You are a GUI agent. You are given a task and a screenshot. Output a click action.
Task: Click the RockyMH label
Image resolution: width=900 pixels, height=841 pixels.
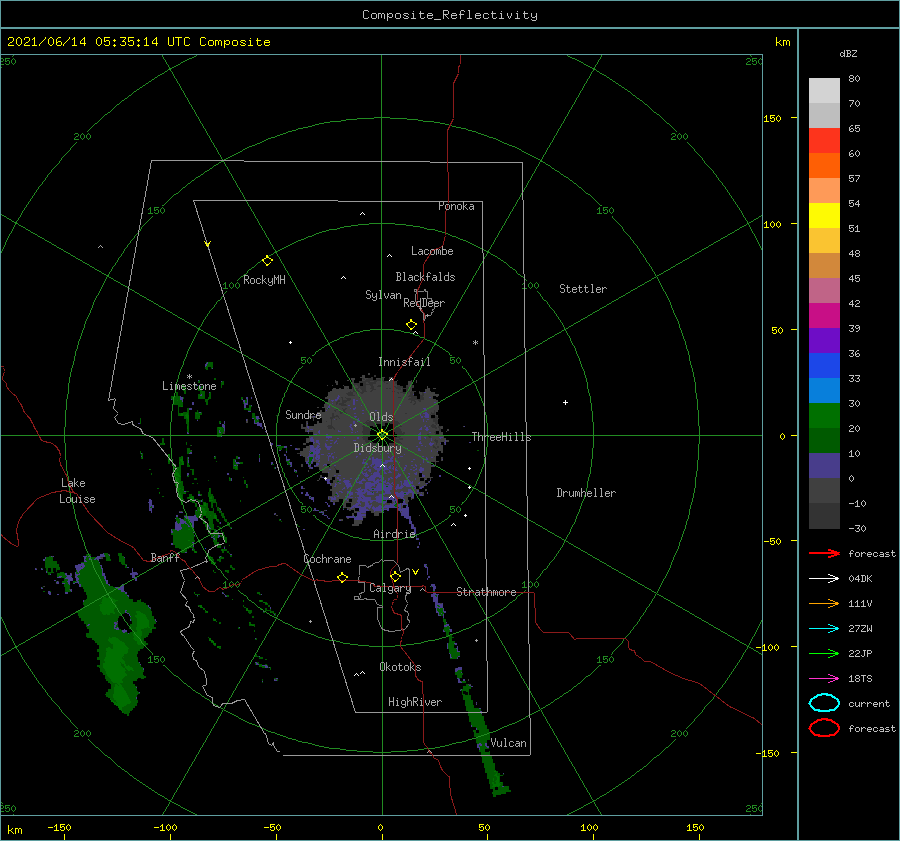264,280
